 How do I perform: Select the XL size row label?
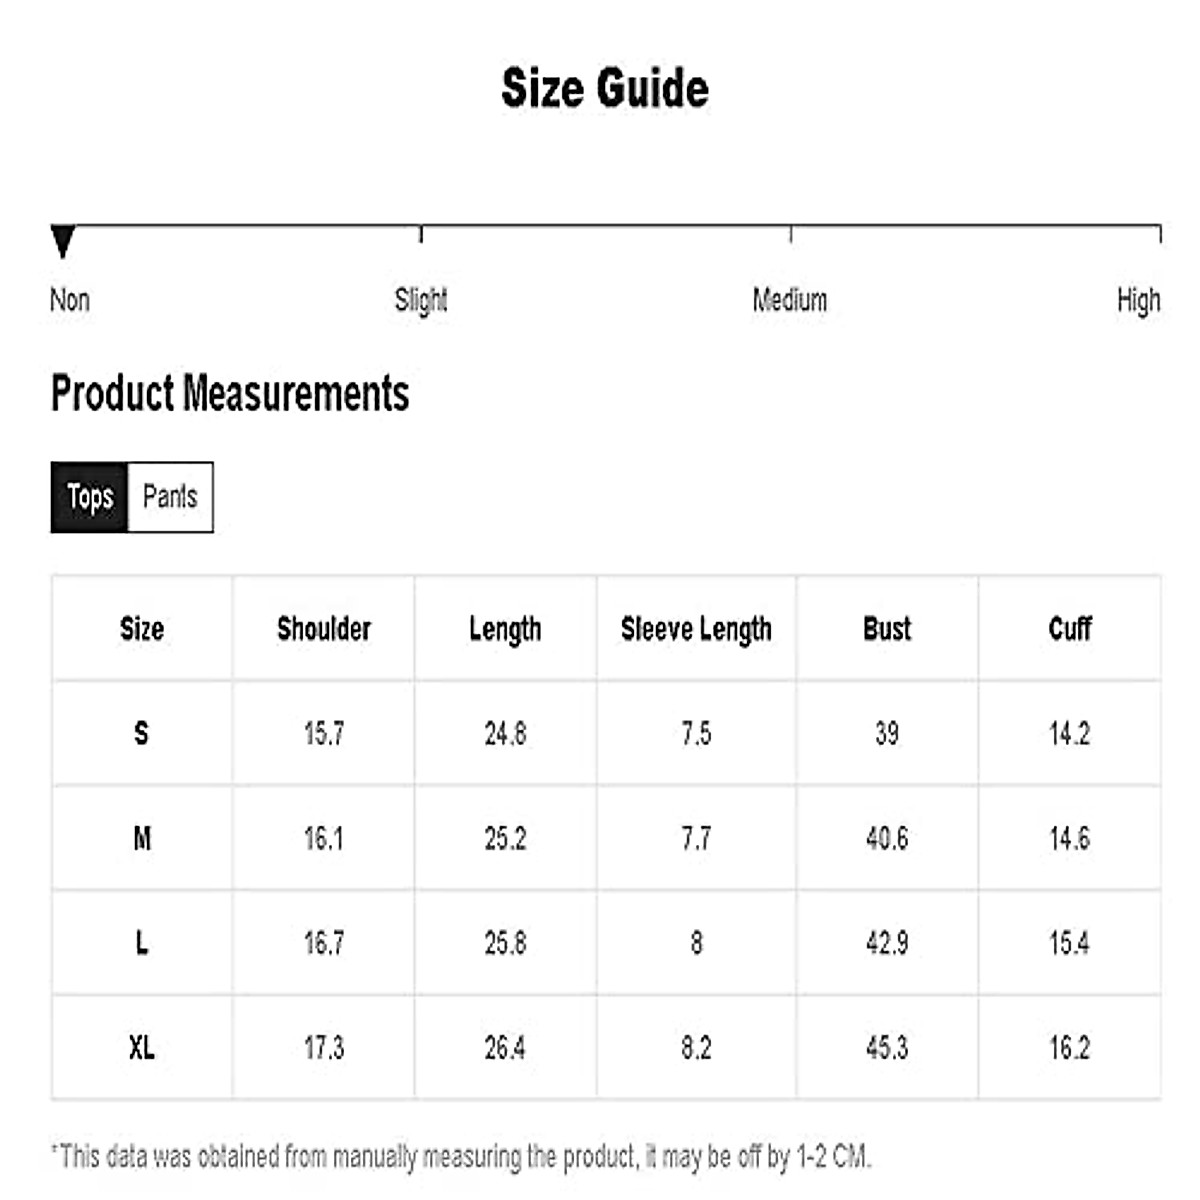[142, 1048]
